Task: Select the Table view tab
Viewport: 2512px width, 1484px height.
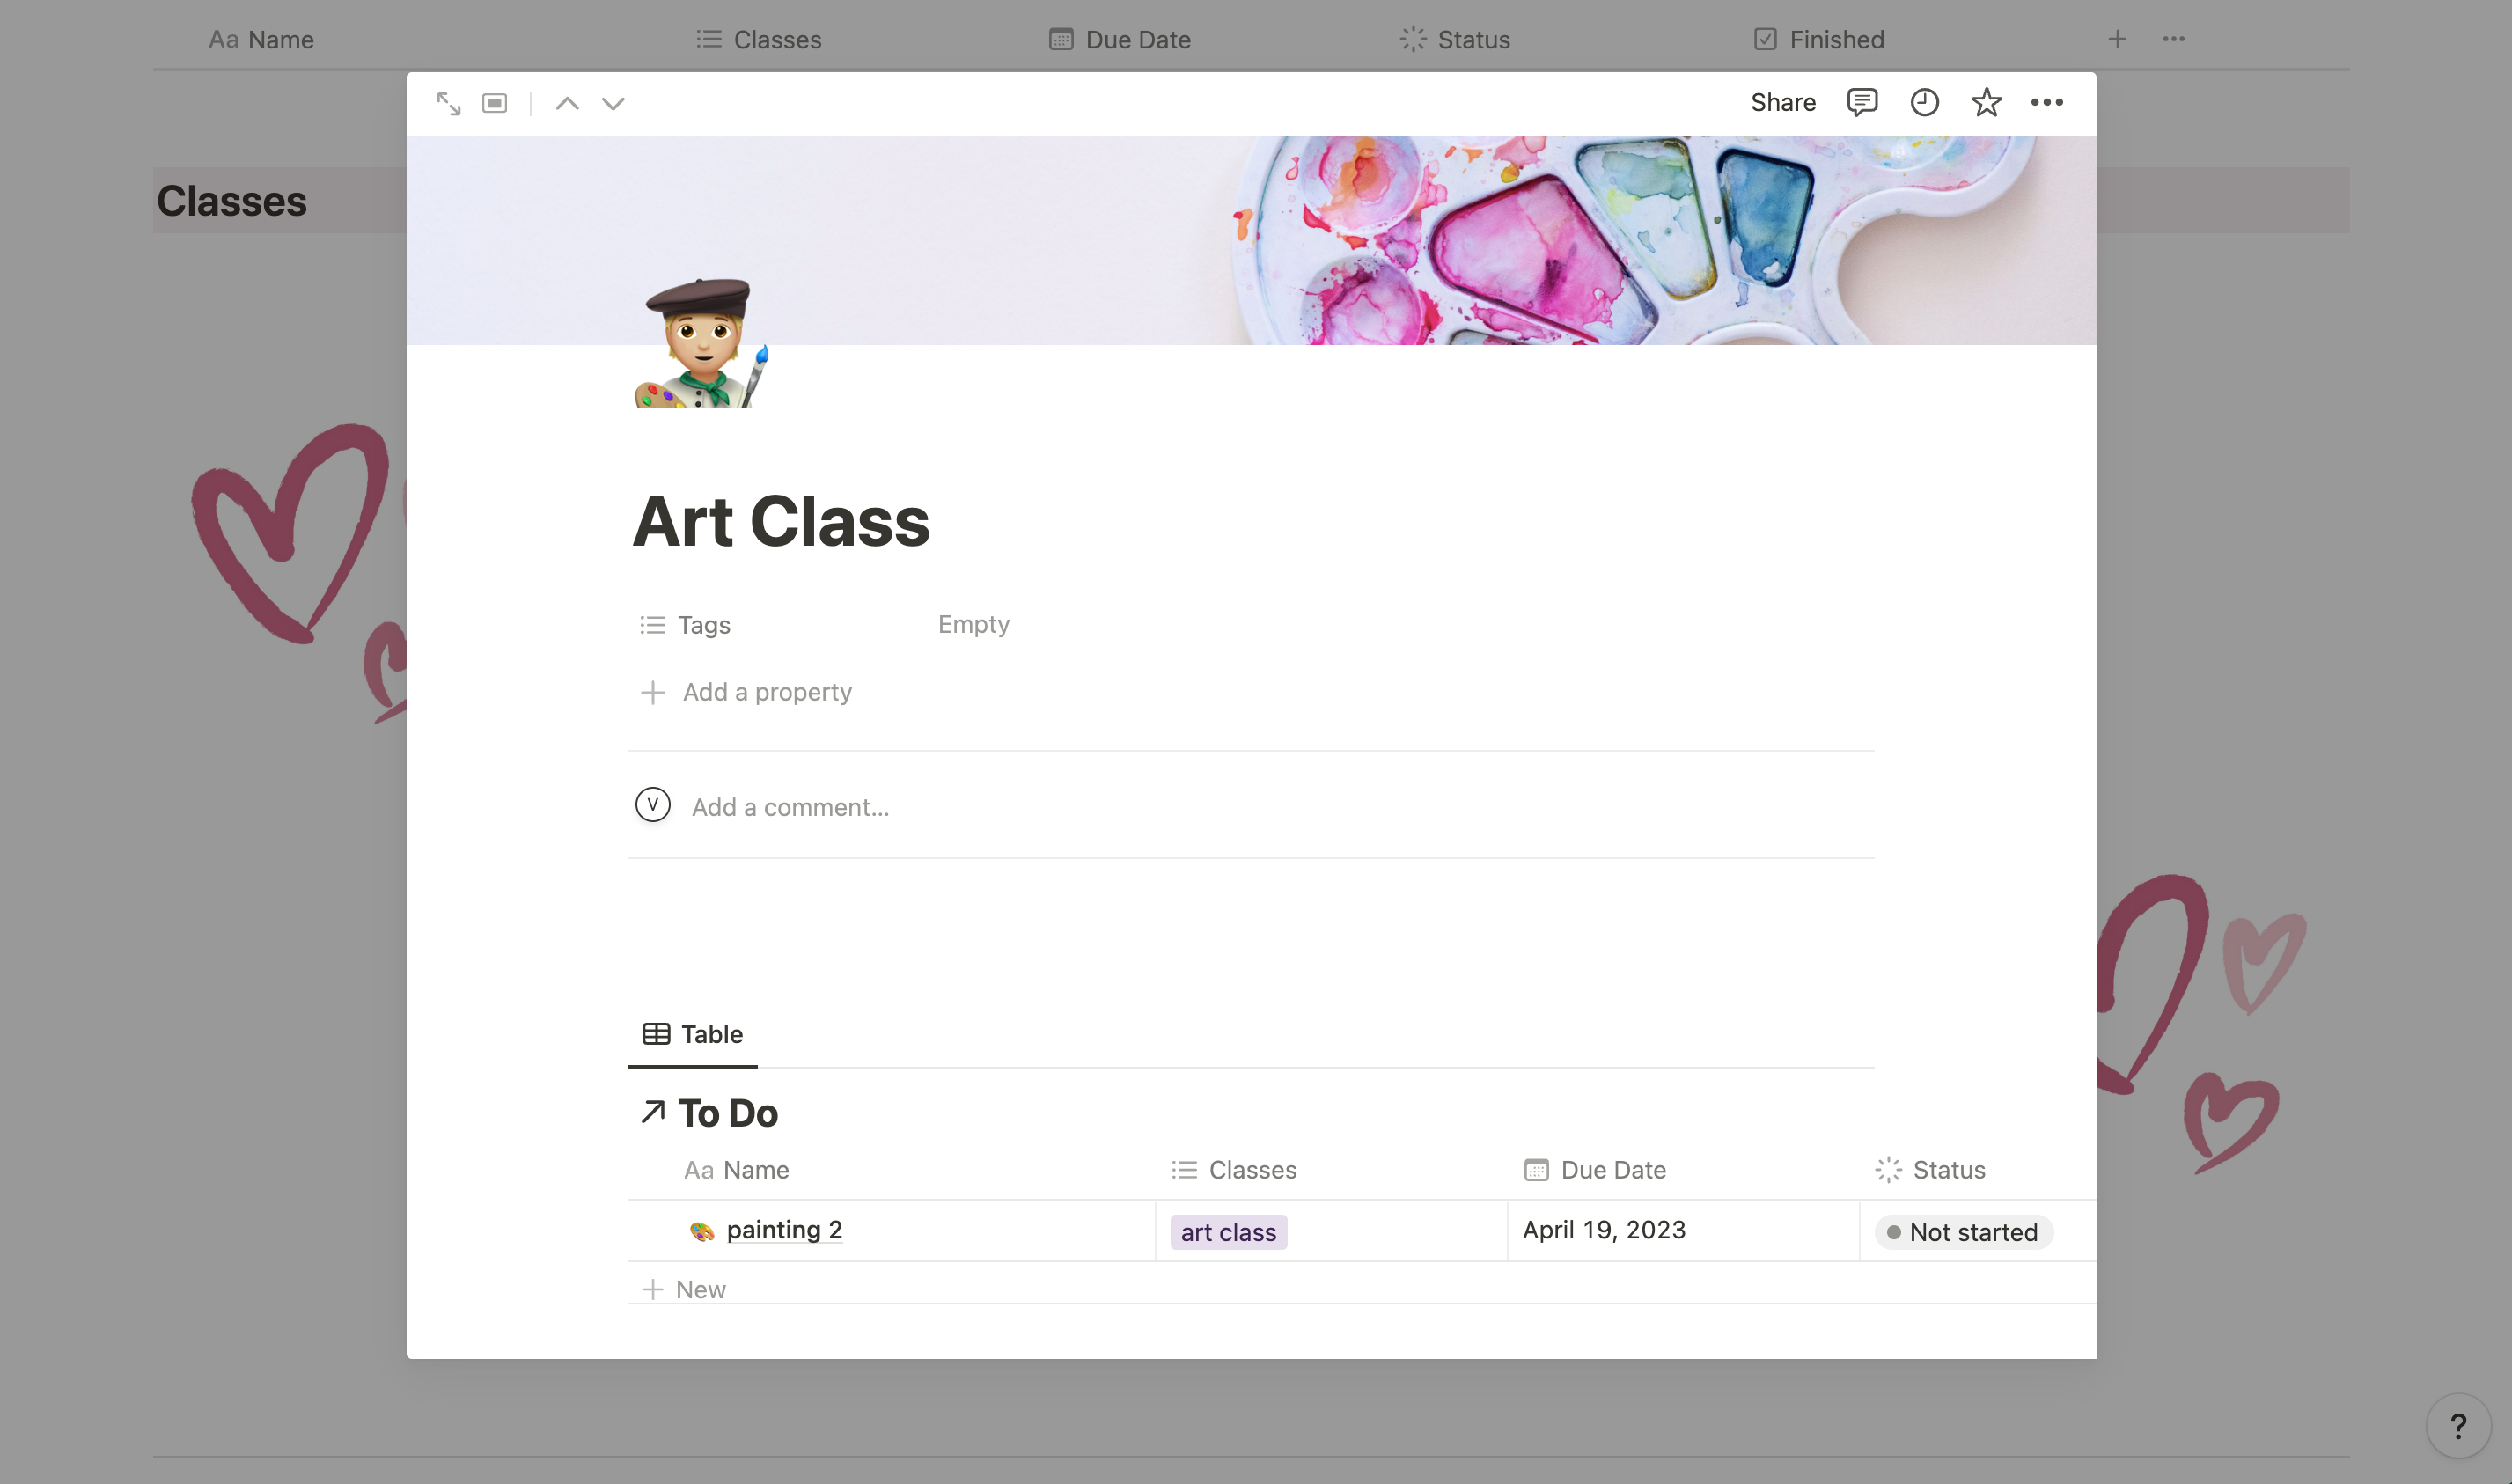Action: click(693, 1034)
